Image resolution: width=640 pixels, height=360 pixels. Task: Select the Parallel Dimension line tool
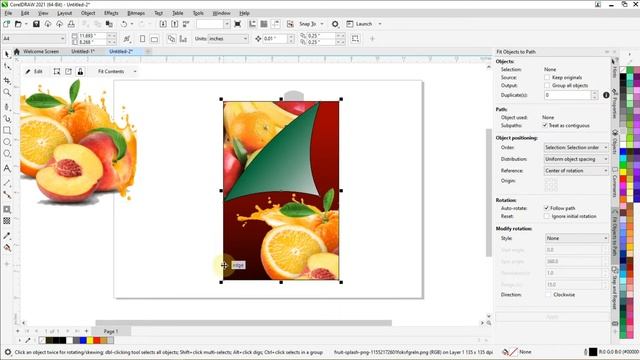7,182
